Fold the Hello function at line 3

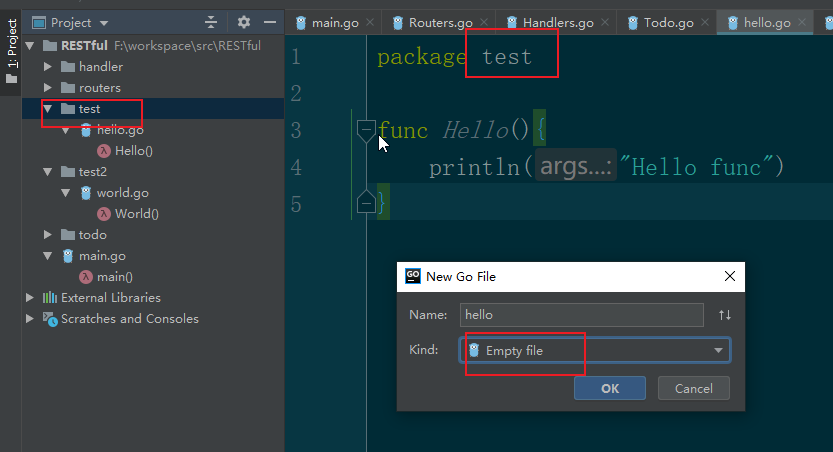[x=366, y=131]
